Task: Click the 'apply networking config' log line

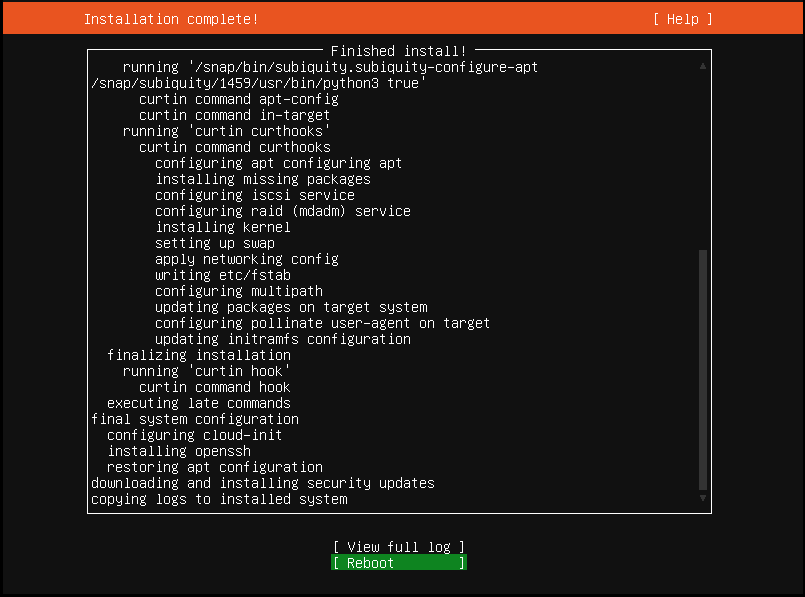Action: [245, 258]
